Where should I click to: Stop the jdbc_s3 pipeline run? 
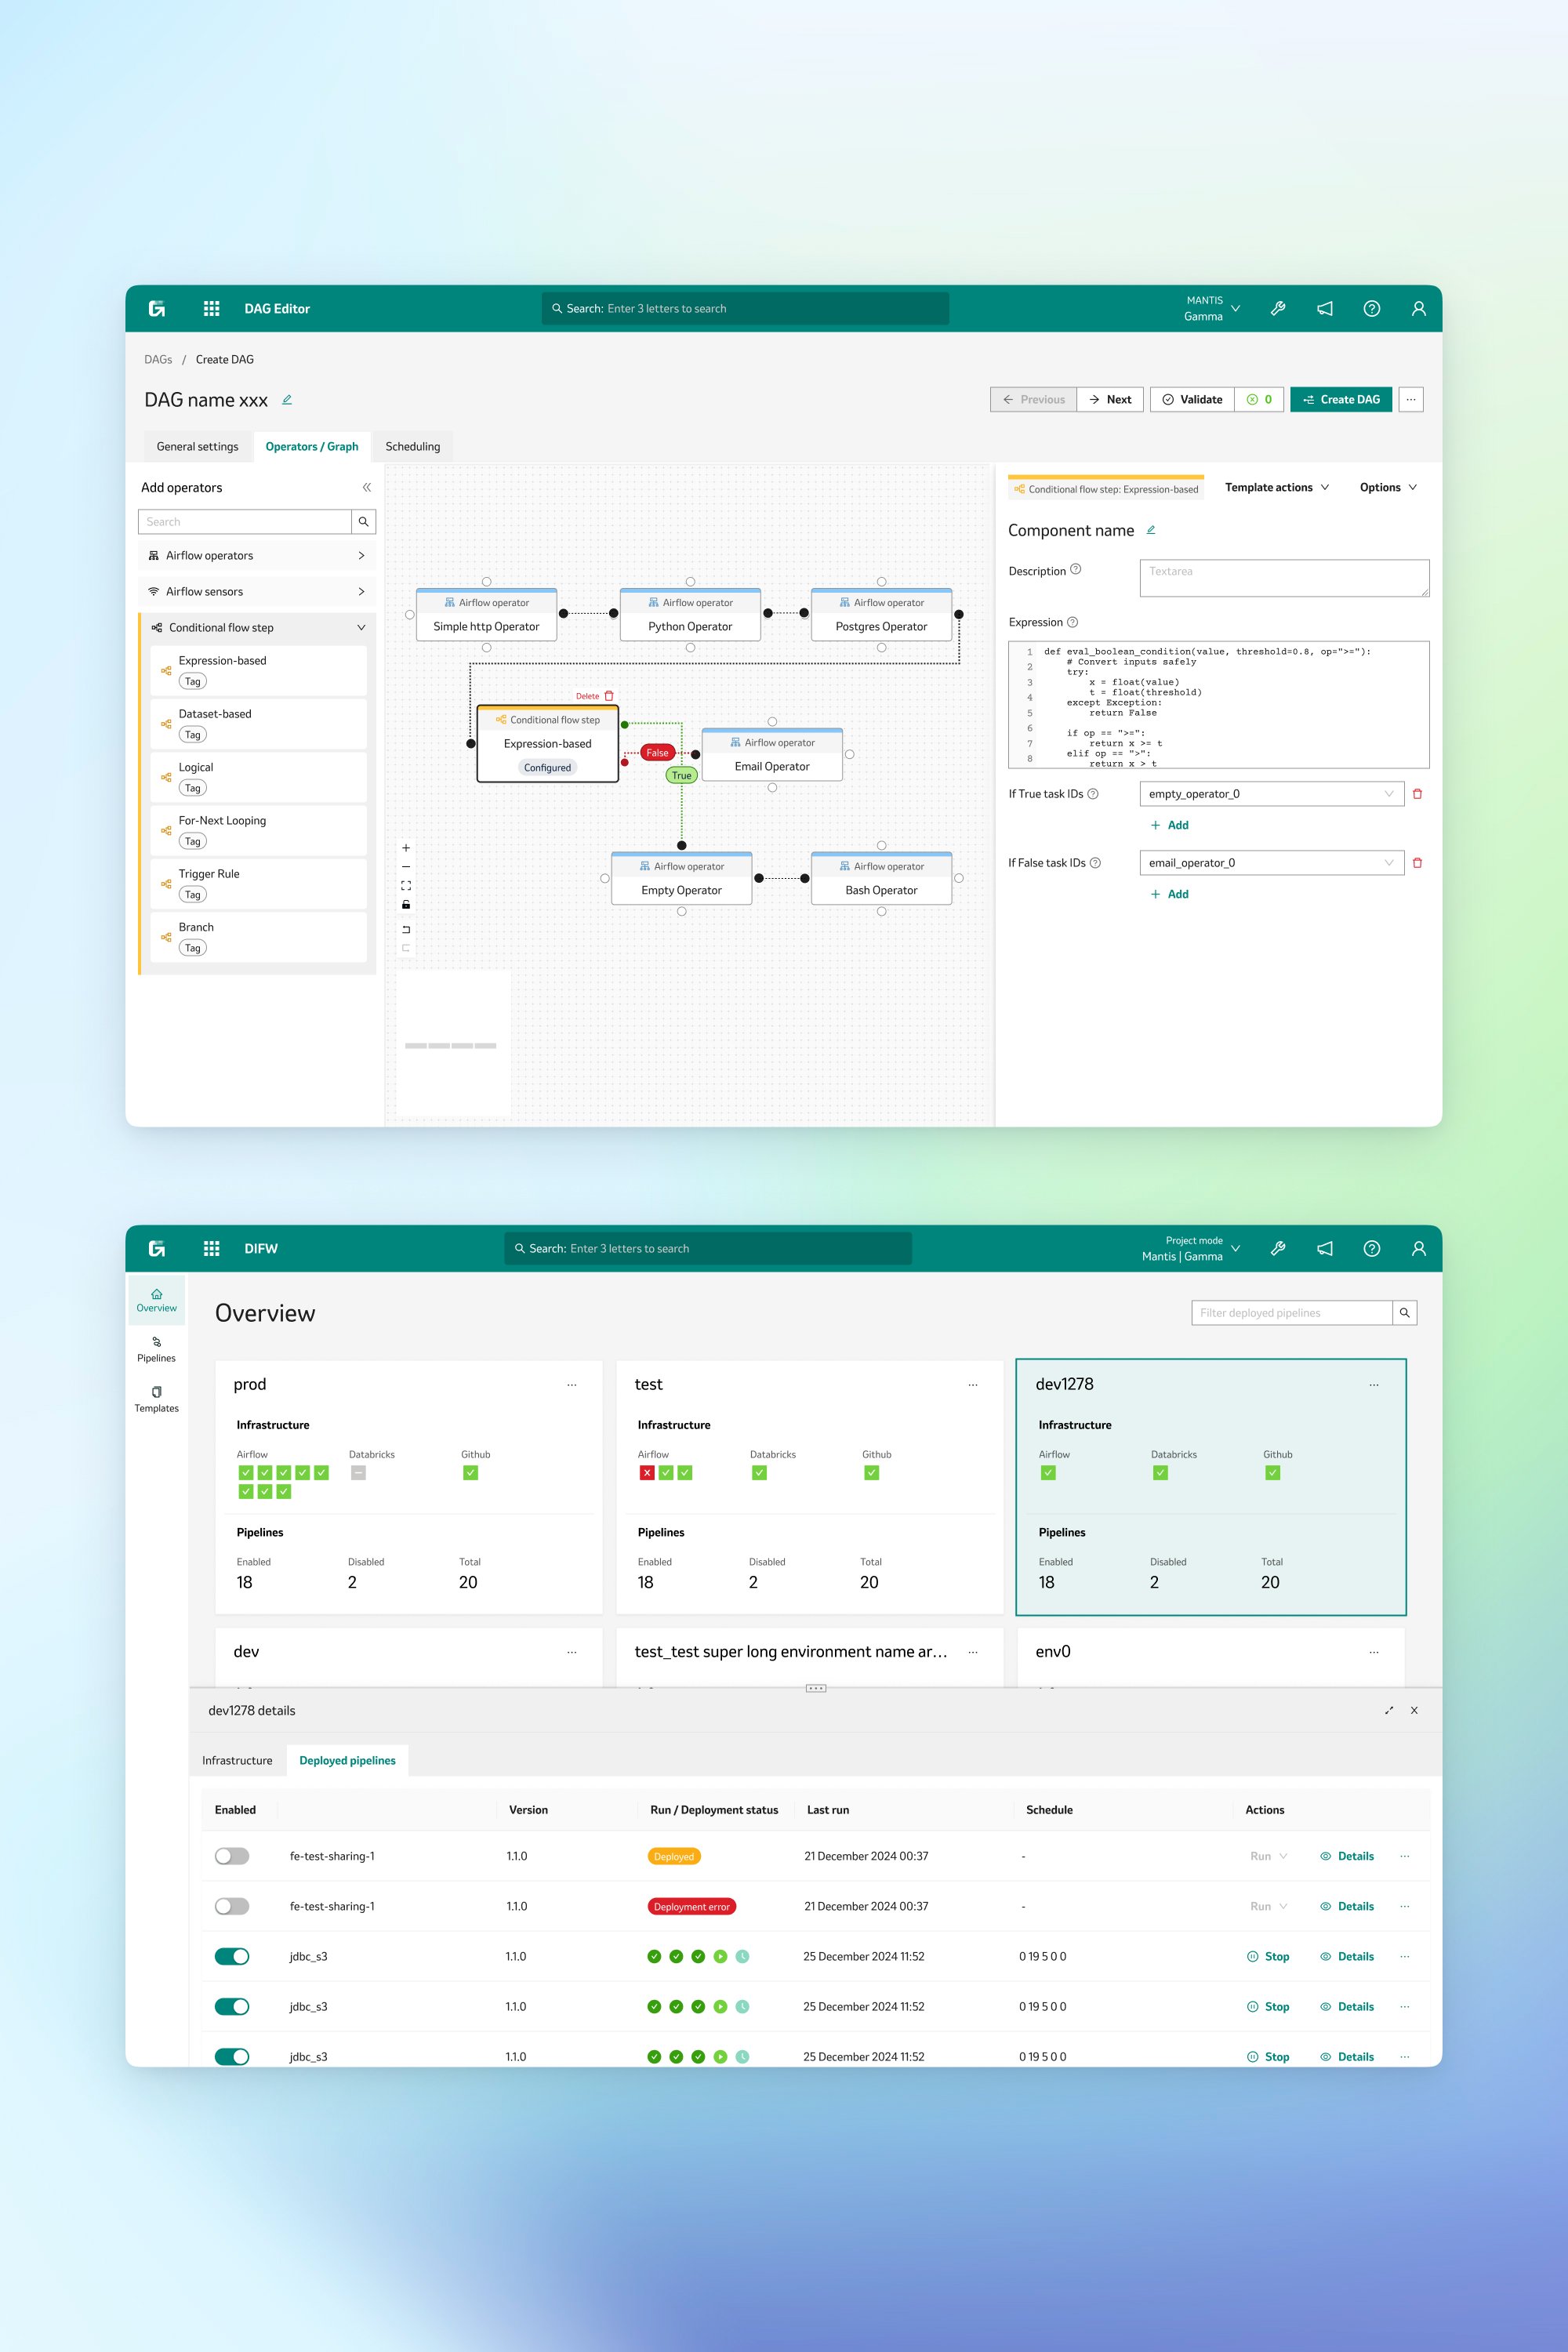click(x=1268, y=1956)
